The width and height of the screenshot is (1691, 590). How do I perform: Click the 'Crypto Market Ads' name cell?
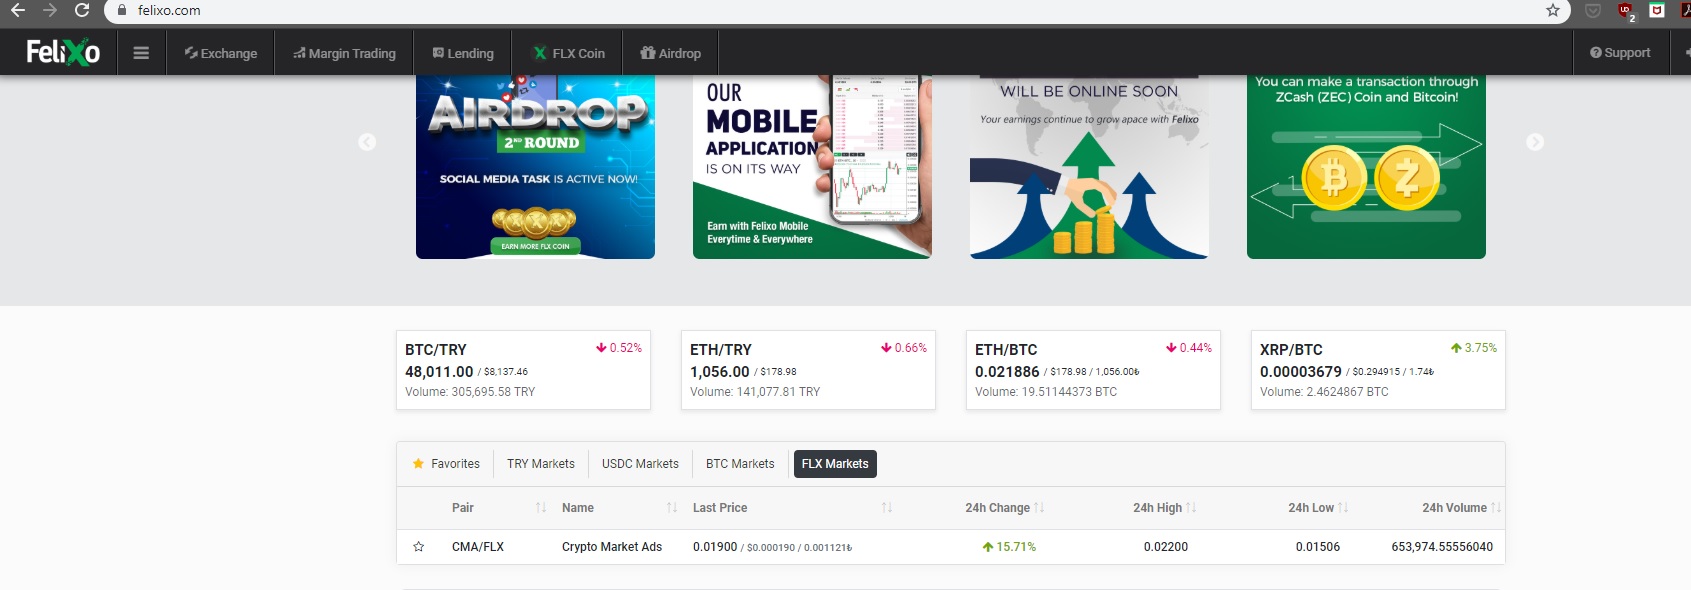[612, 547]
